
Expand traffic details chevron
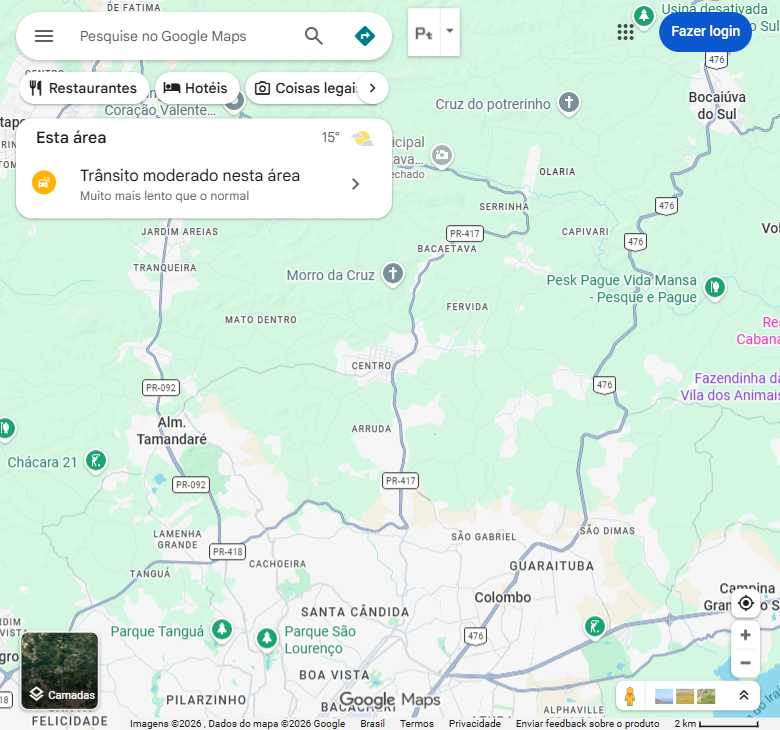[x=355, y=184]
